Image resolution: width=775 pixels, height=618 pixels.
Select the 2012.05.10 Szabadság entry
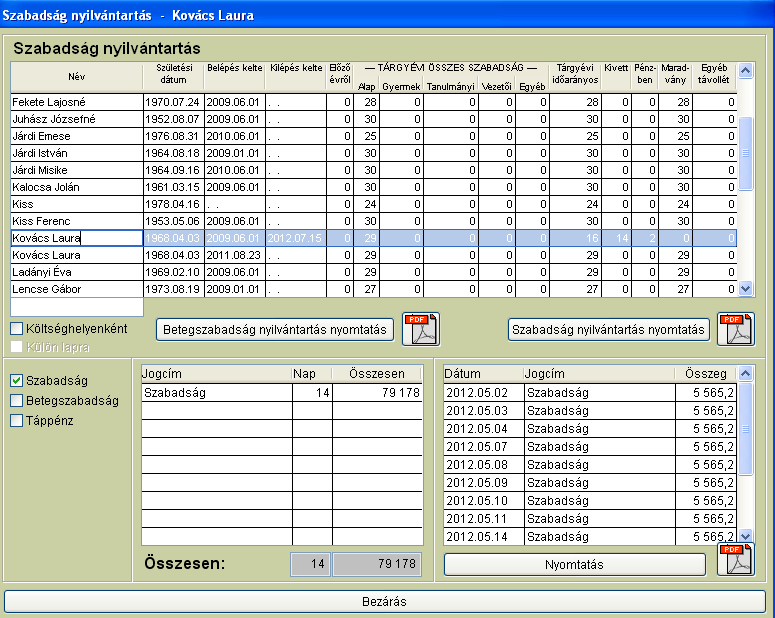coord(590,500)
